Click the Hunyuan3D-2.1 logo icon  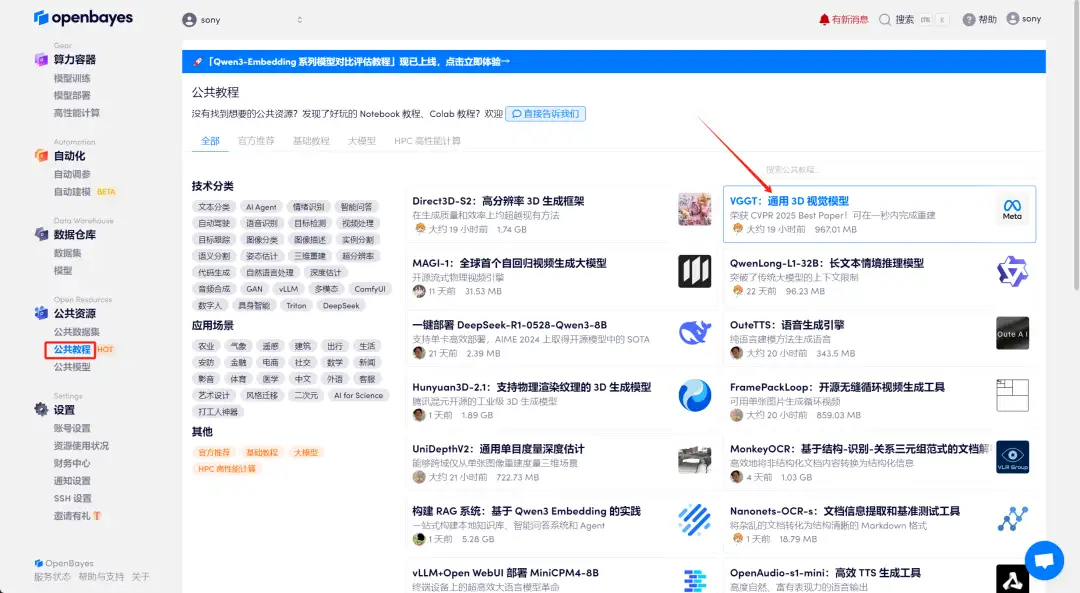tap(694, 395)
